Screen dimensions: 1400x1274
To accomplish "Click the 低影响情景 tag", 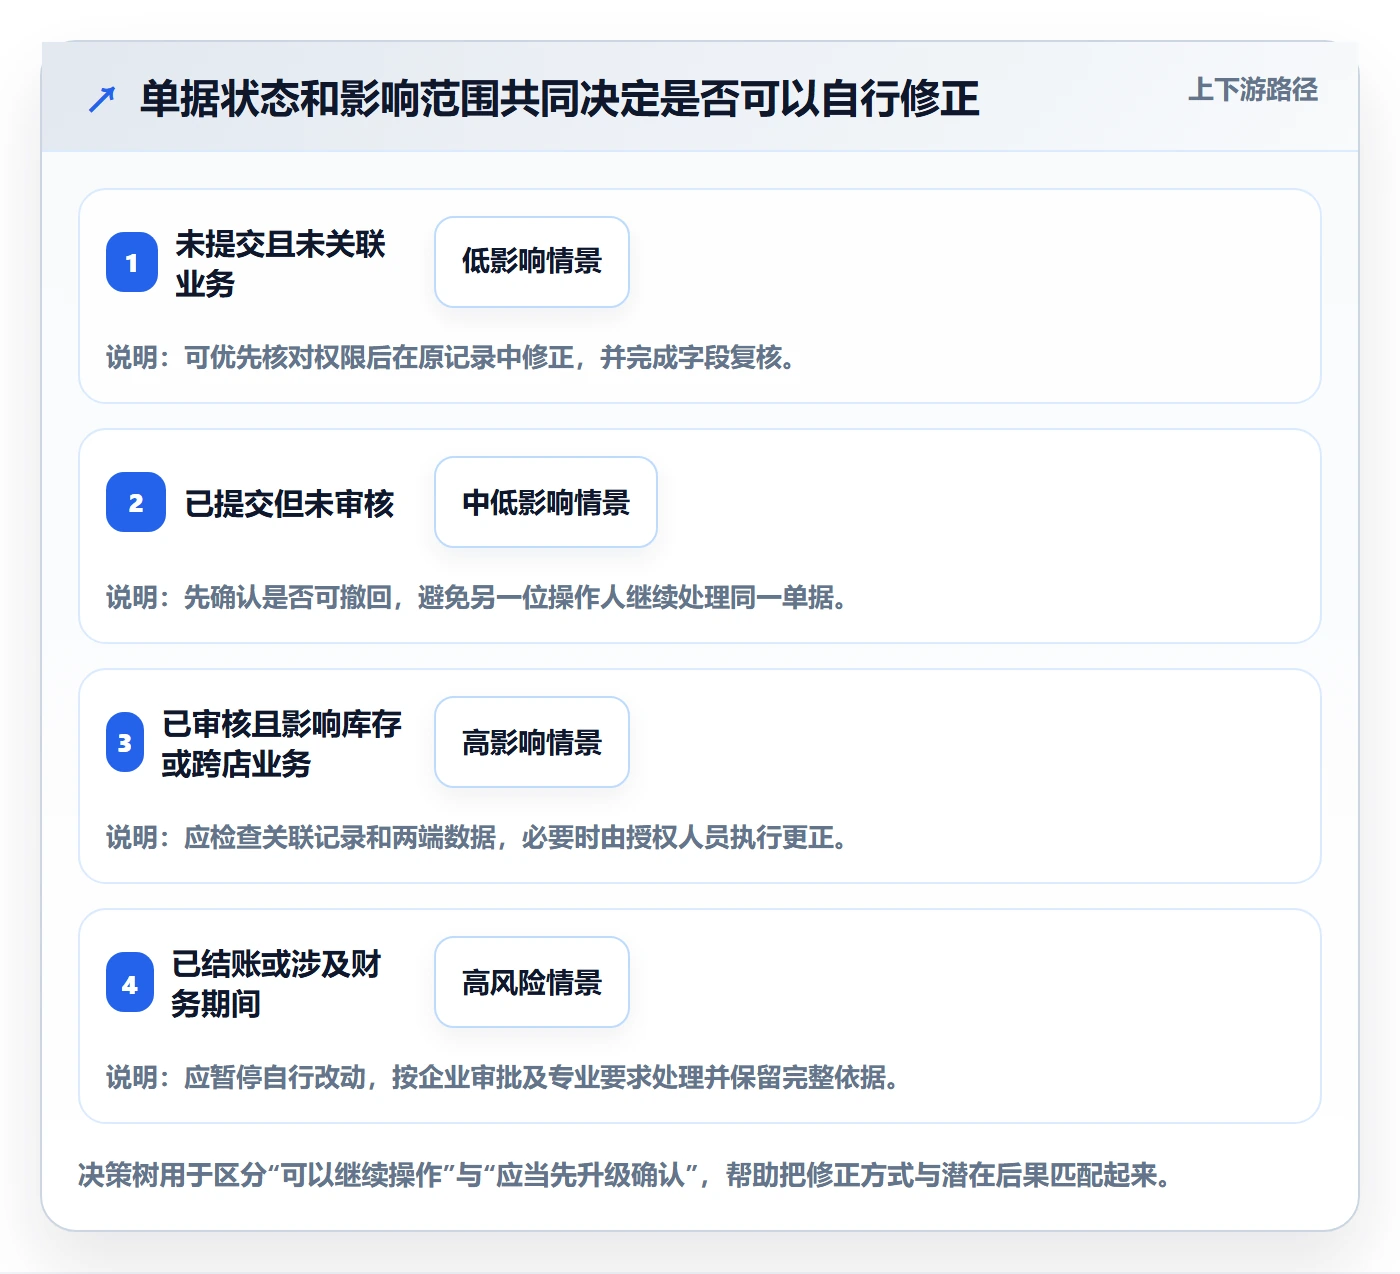I will pyautogui.click(x=532, y=262).
